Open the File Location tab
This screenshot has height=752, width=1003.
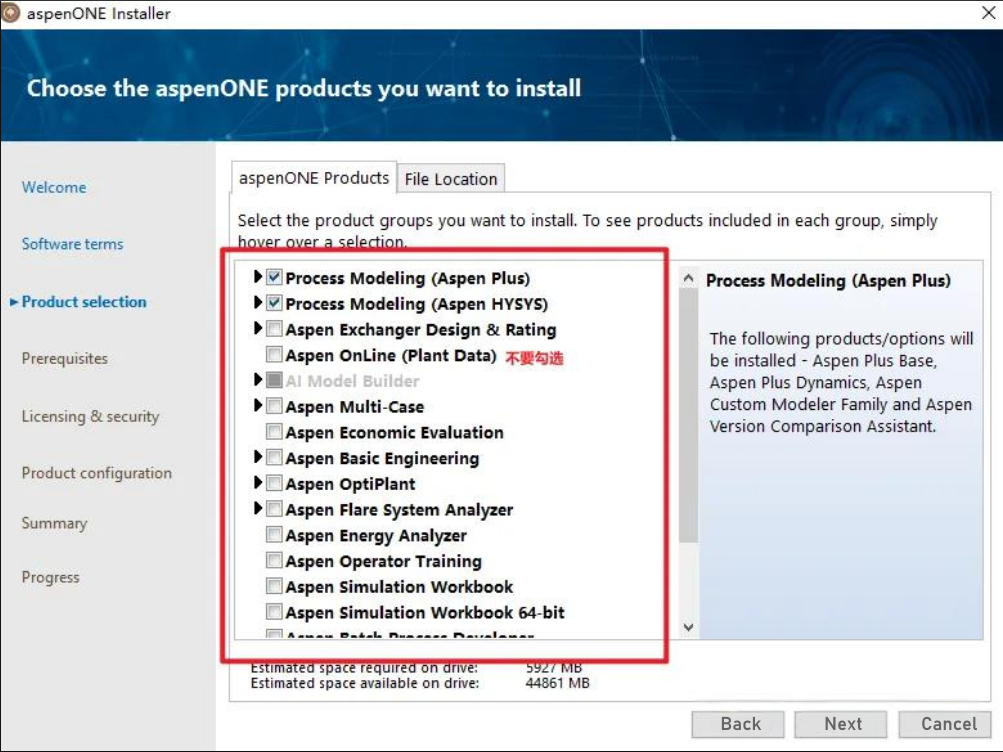(451, 179)
